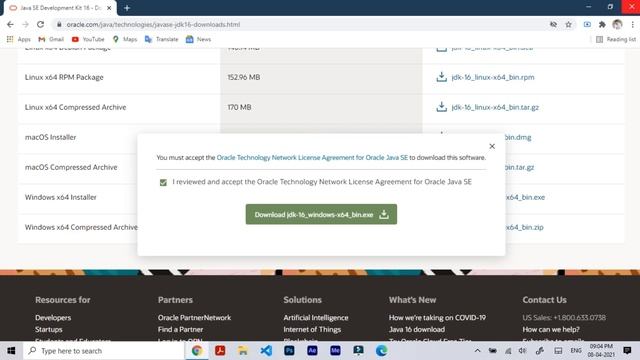This screenshot has width=640, height=360.
Task: Open the 'How can we help?' link
Action: pyautogui.click(x=551, y=329)
